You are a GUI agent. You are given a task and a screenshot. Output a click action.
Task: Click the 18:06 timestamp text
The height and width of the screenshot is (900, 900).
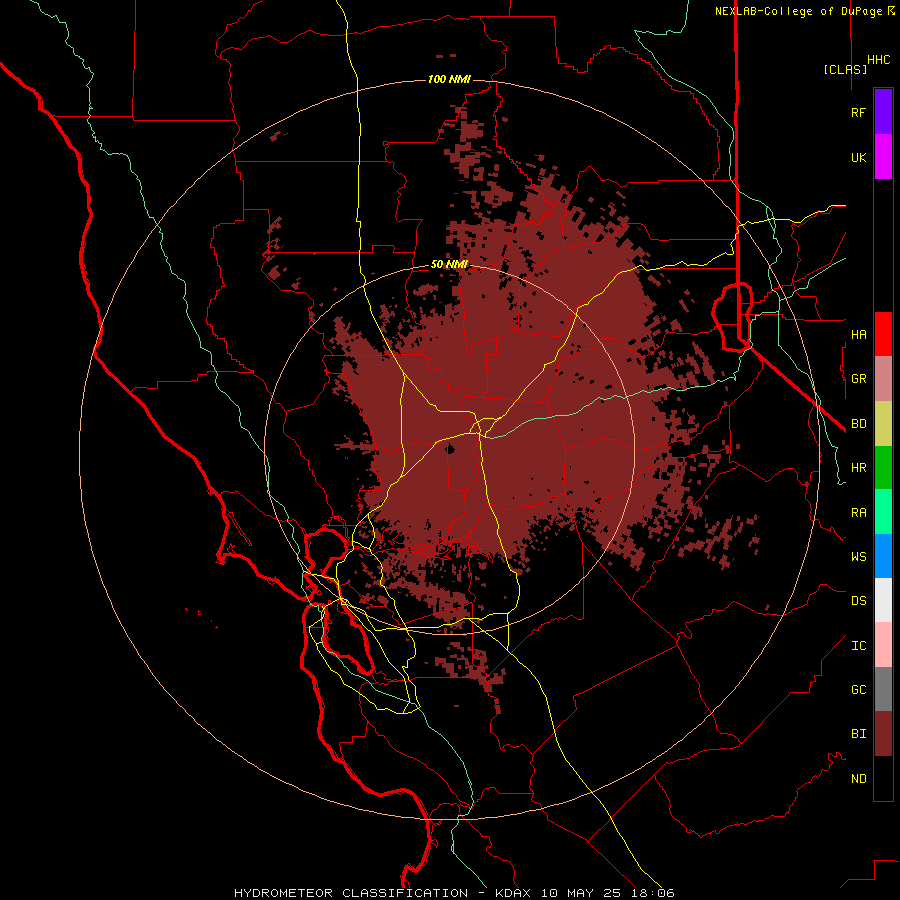pyautogui.click(x=652, y=893)
